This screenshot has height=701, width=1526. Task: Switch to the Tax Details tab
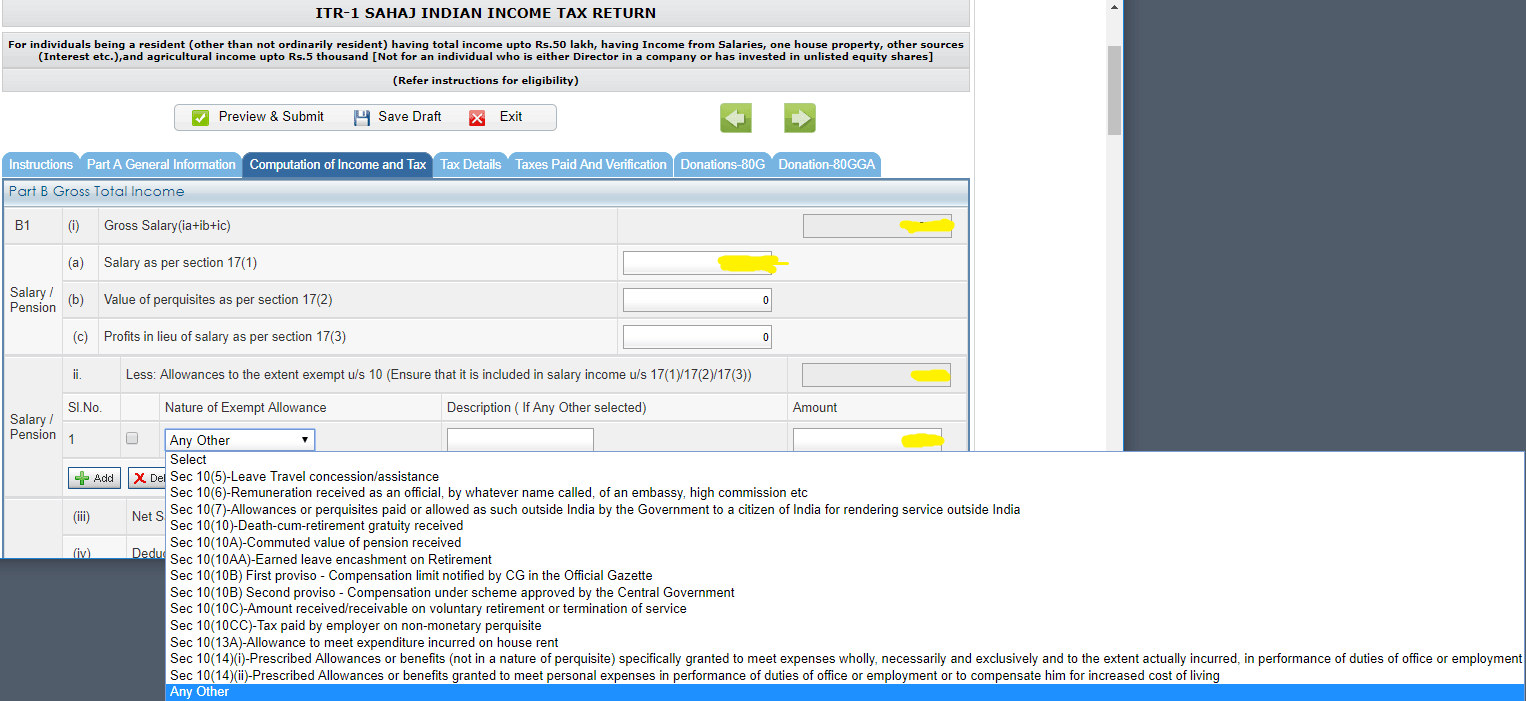pyautogui.click(x=470, y=164)
